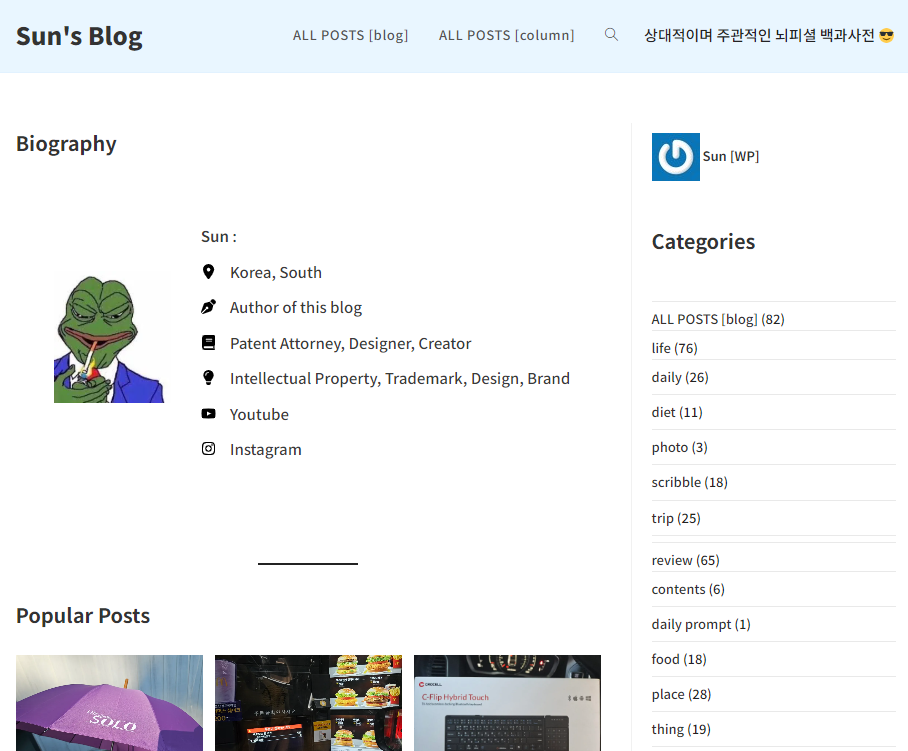Open the purple umbrella popular post thumbnail
The height and width of the screenshot is (751, 908).
pyautogui.click(x=109, y=702)
